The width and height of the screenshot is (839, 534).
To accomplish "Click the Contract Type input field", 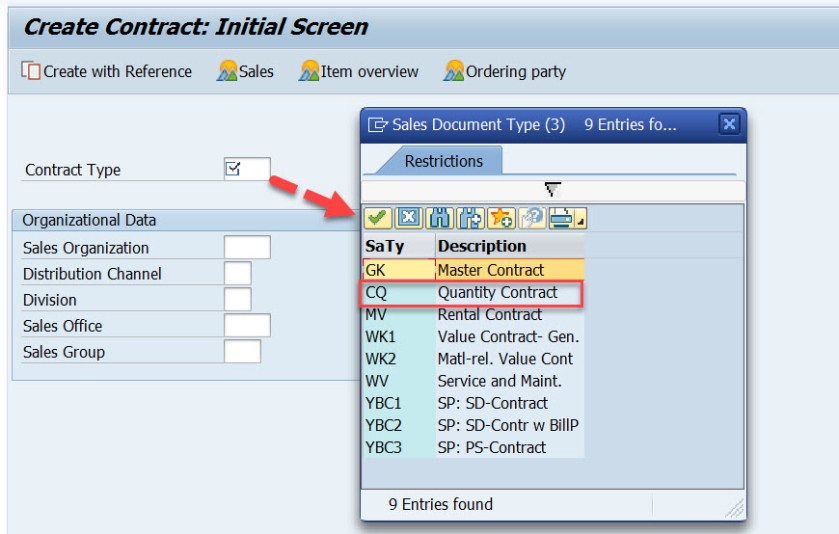I will coord(247,169).
